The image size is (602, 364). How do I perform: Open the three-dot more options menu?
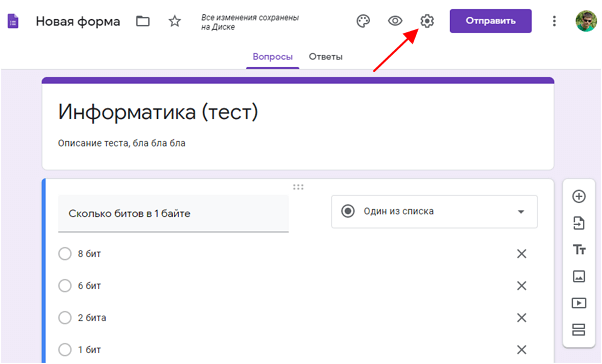(x=554, y=21)
